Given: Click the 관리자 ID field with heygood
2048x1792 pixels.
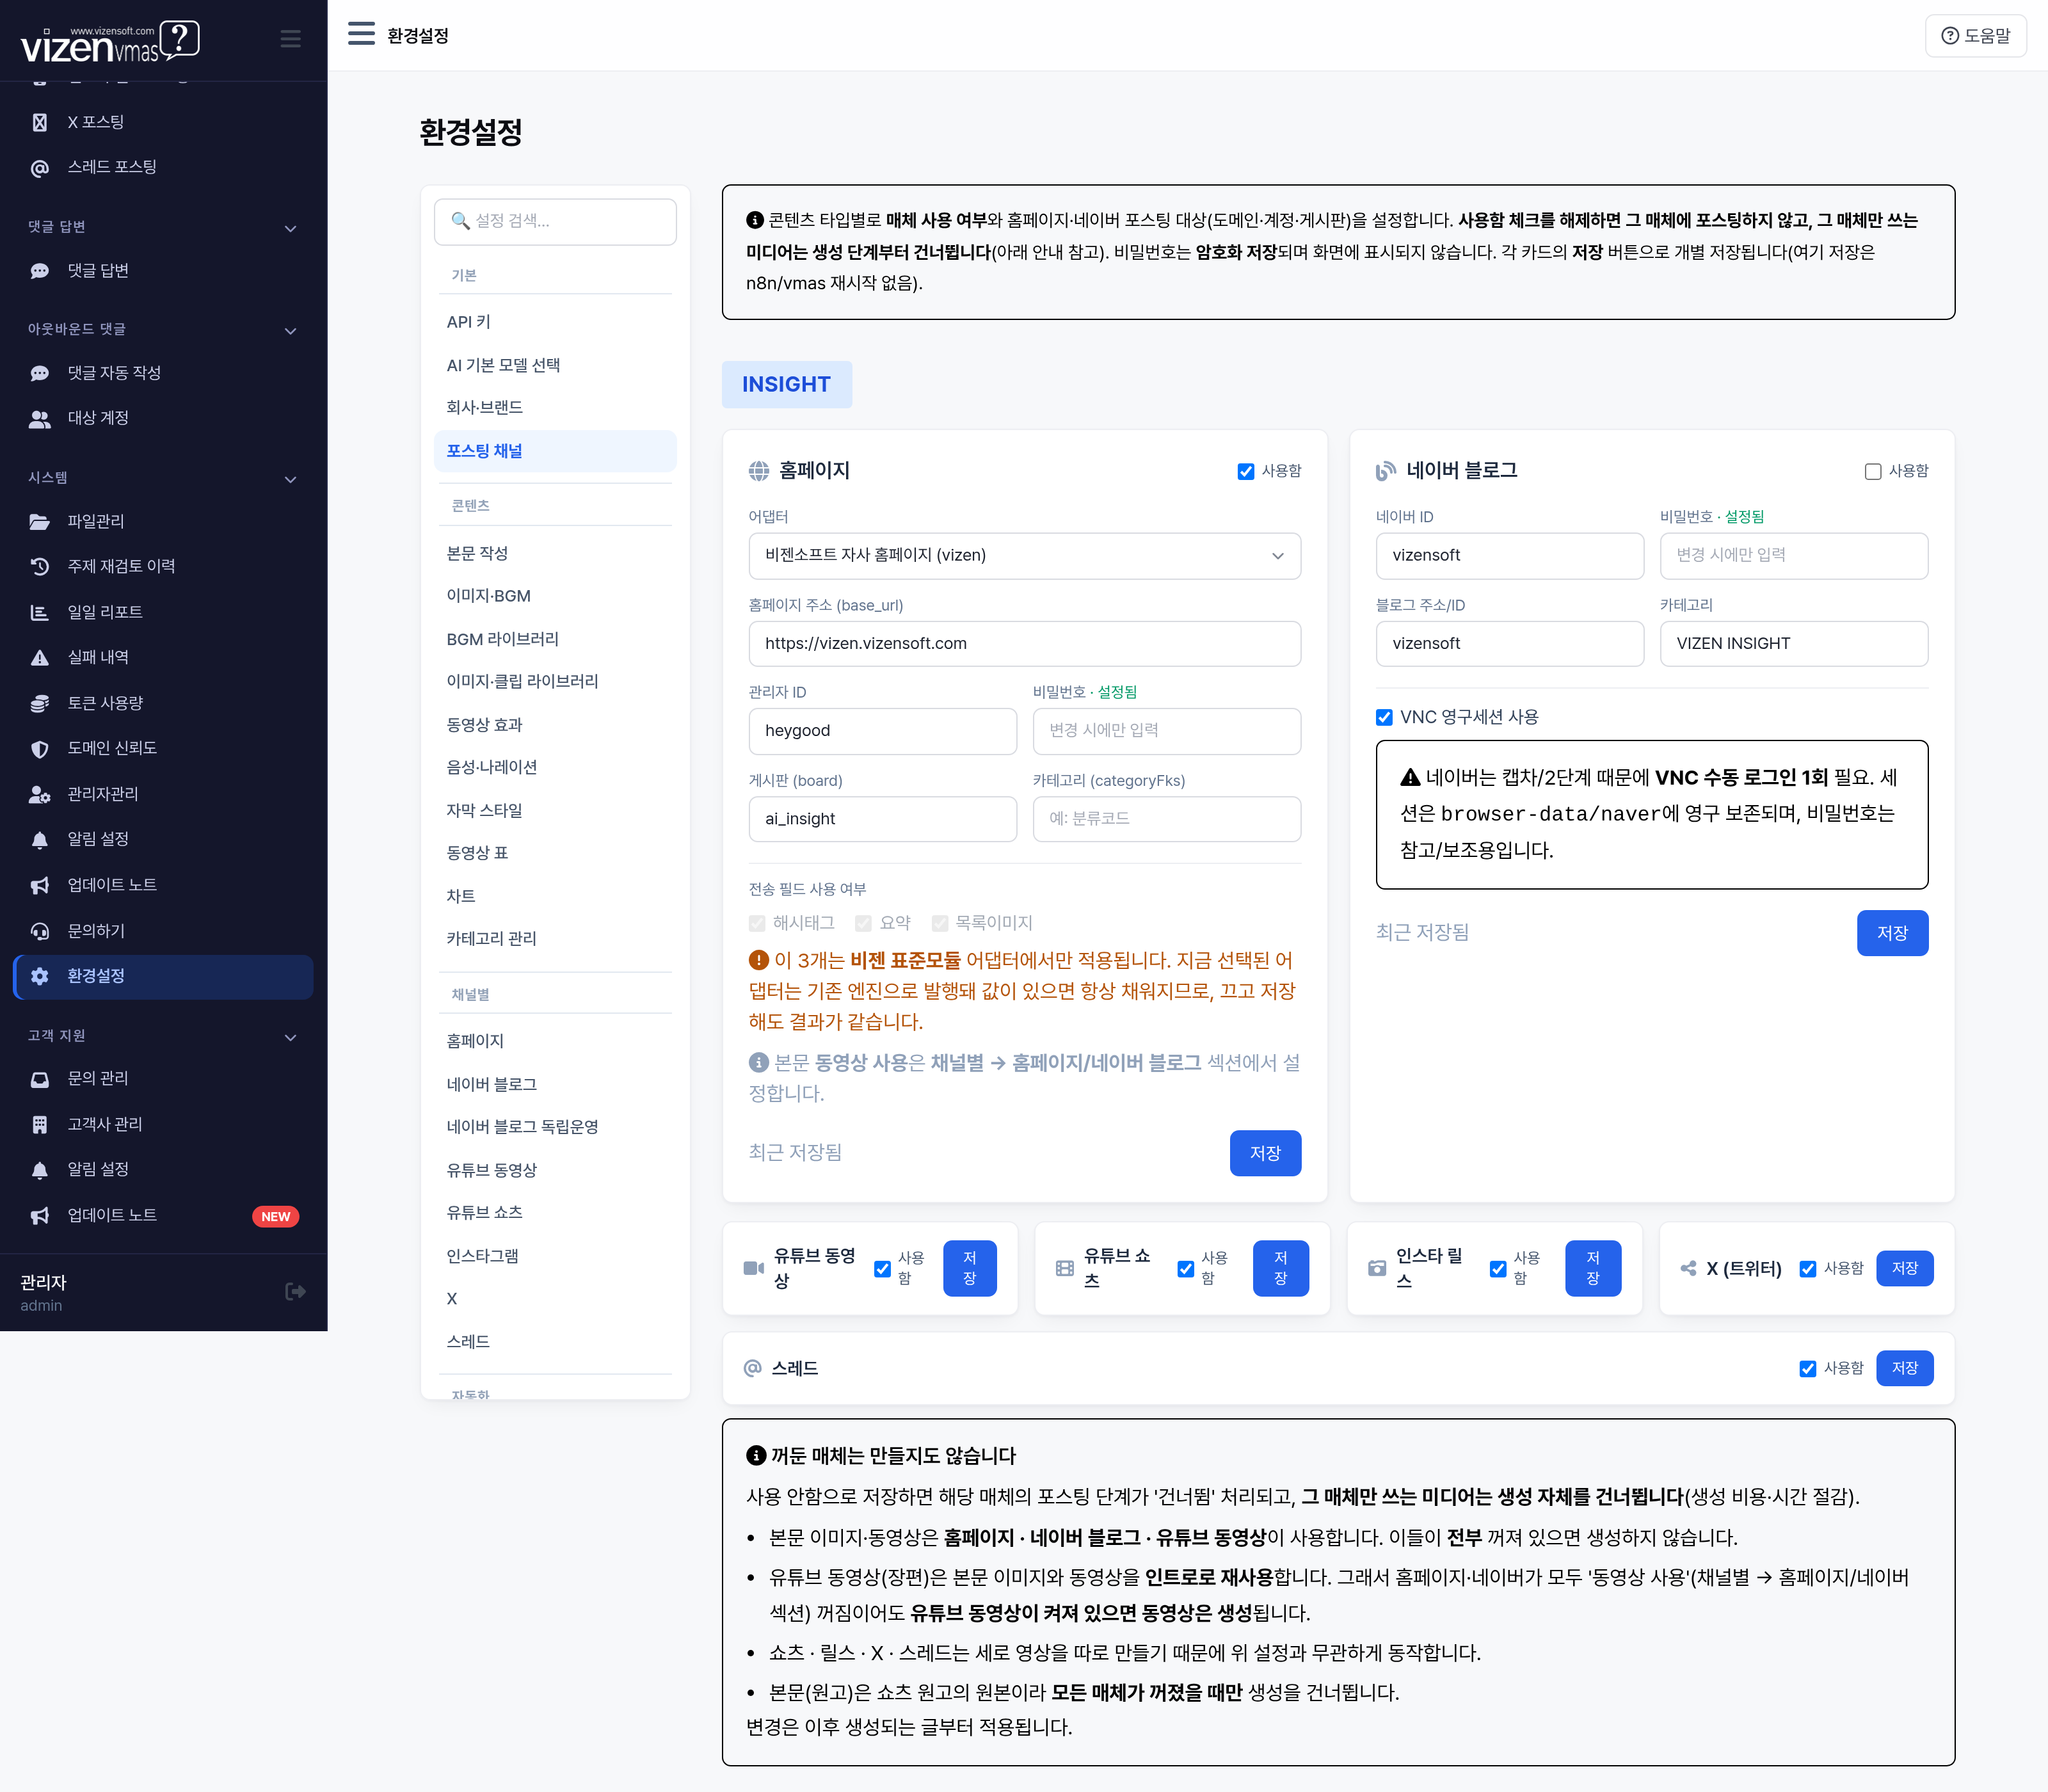Looking at the screenshot, I should [x=882, y=731].
